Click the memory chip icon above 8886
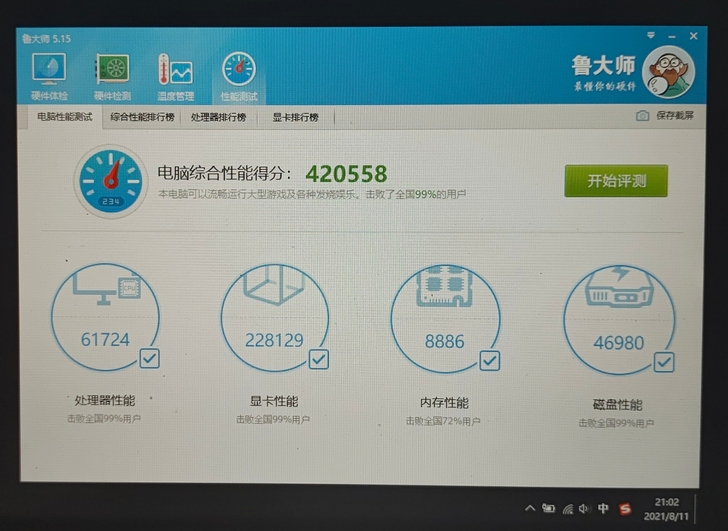Screen dimensions: 728x531 click(444, 286)
